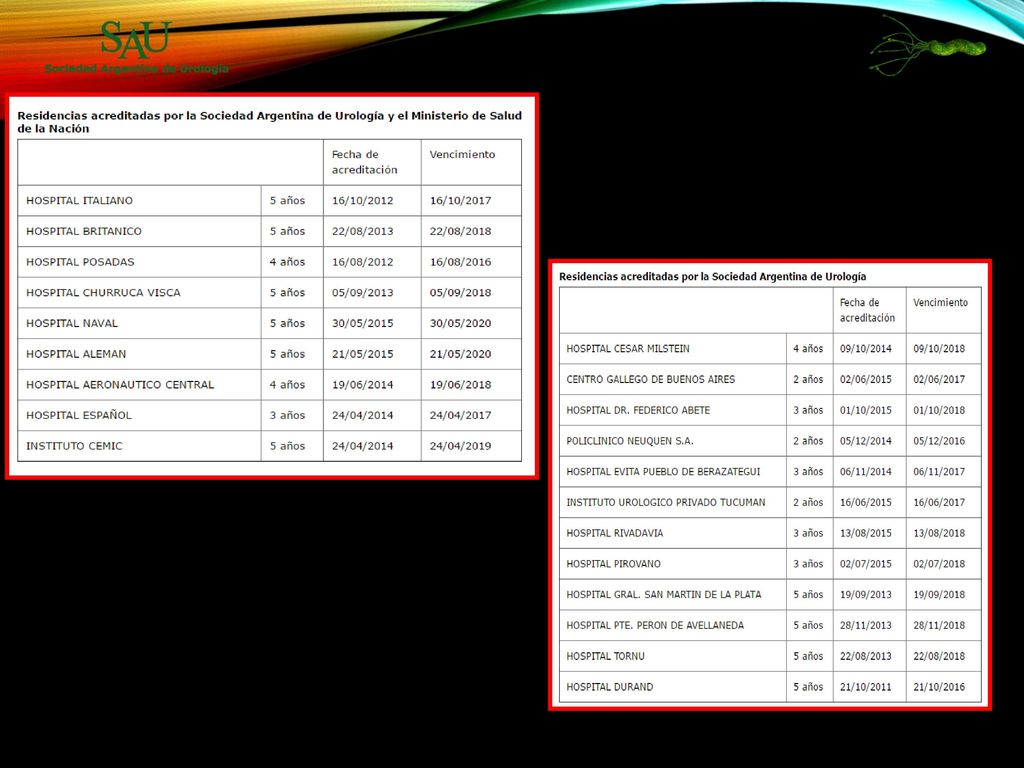The height and width of the screenshot is (768, 1024).
Task: Select expiry date 02/07/2018
Action: (x=939, y=564)
